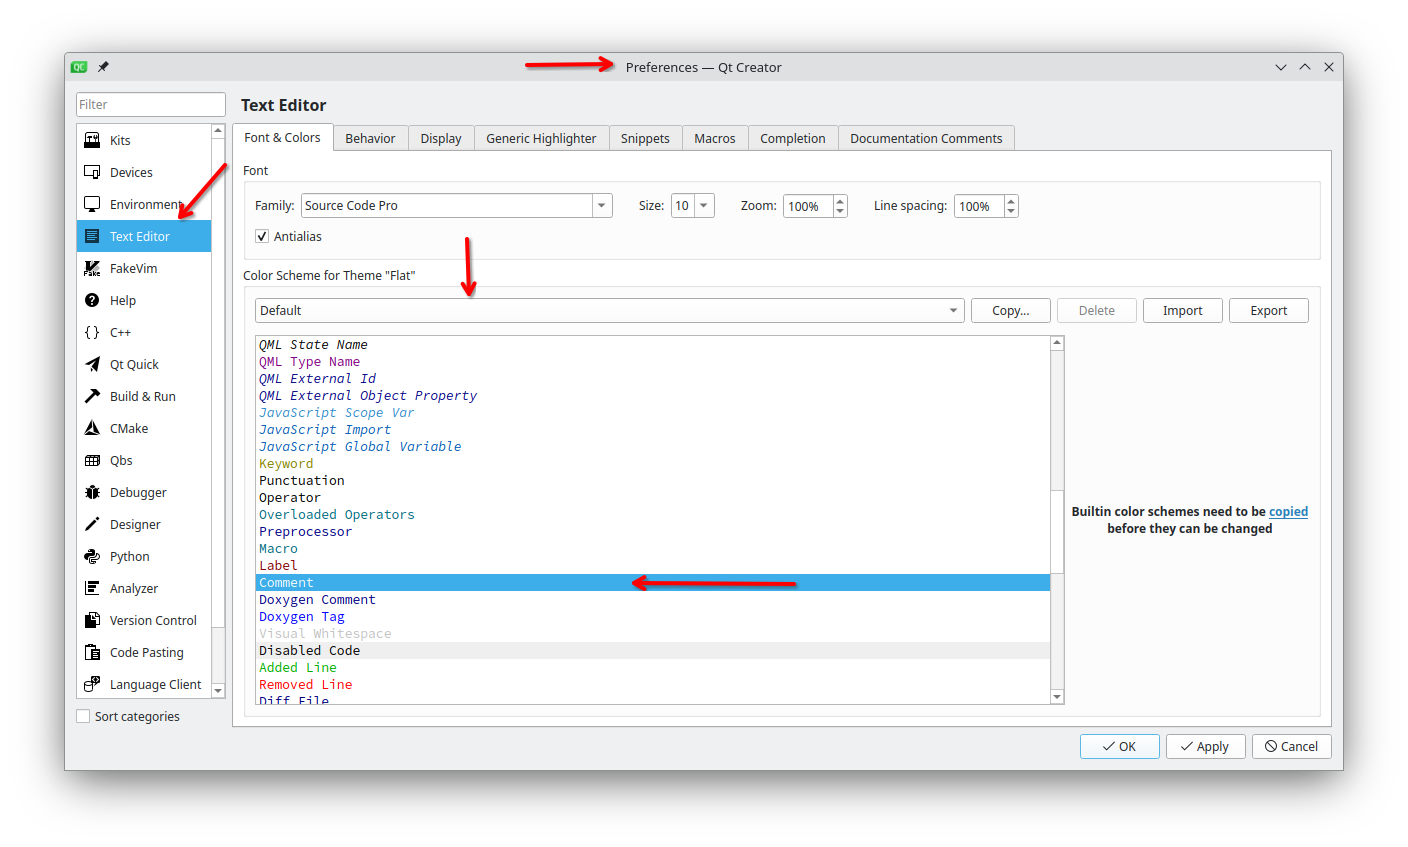The width and height of the screenshot is (1408, 847).
Task: Click the category list scroll down arrow
Action: (218, 690)
